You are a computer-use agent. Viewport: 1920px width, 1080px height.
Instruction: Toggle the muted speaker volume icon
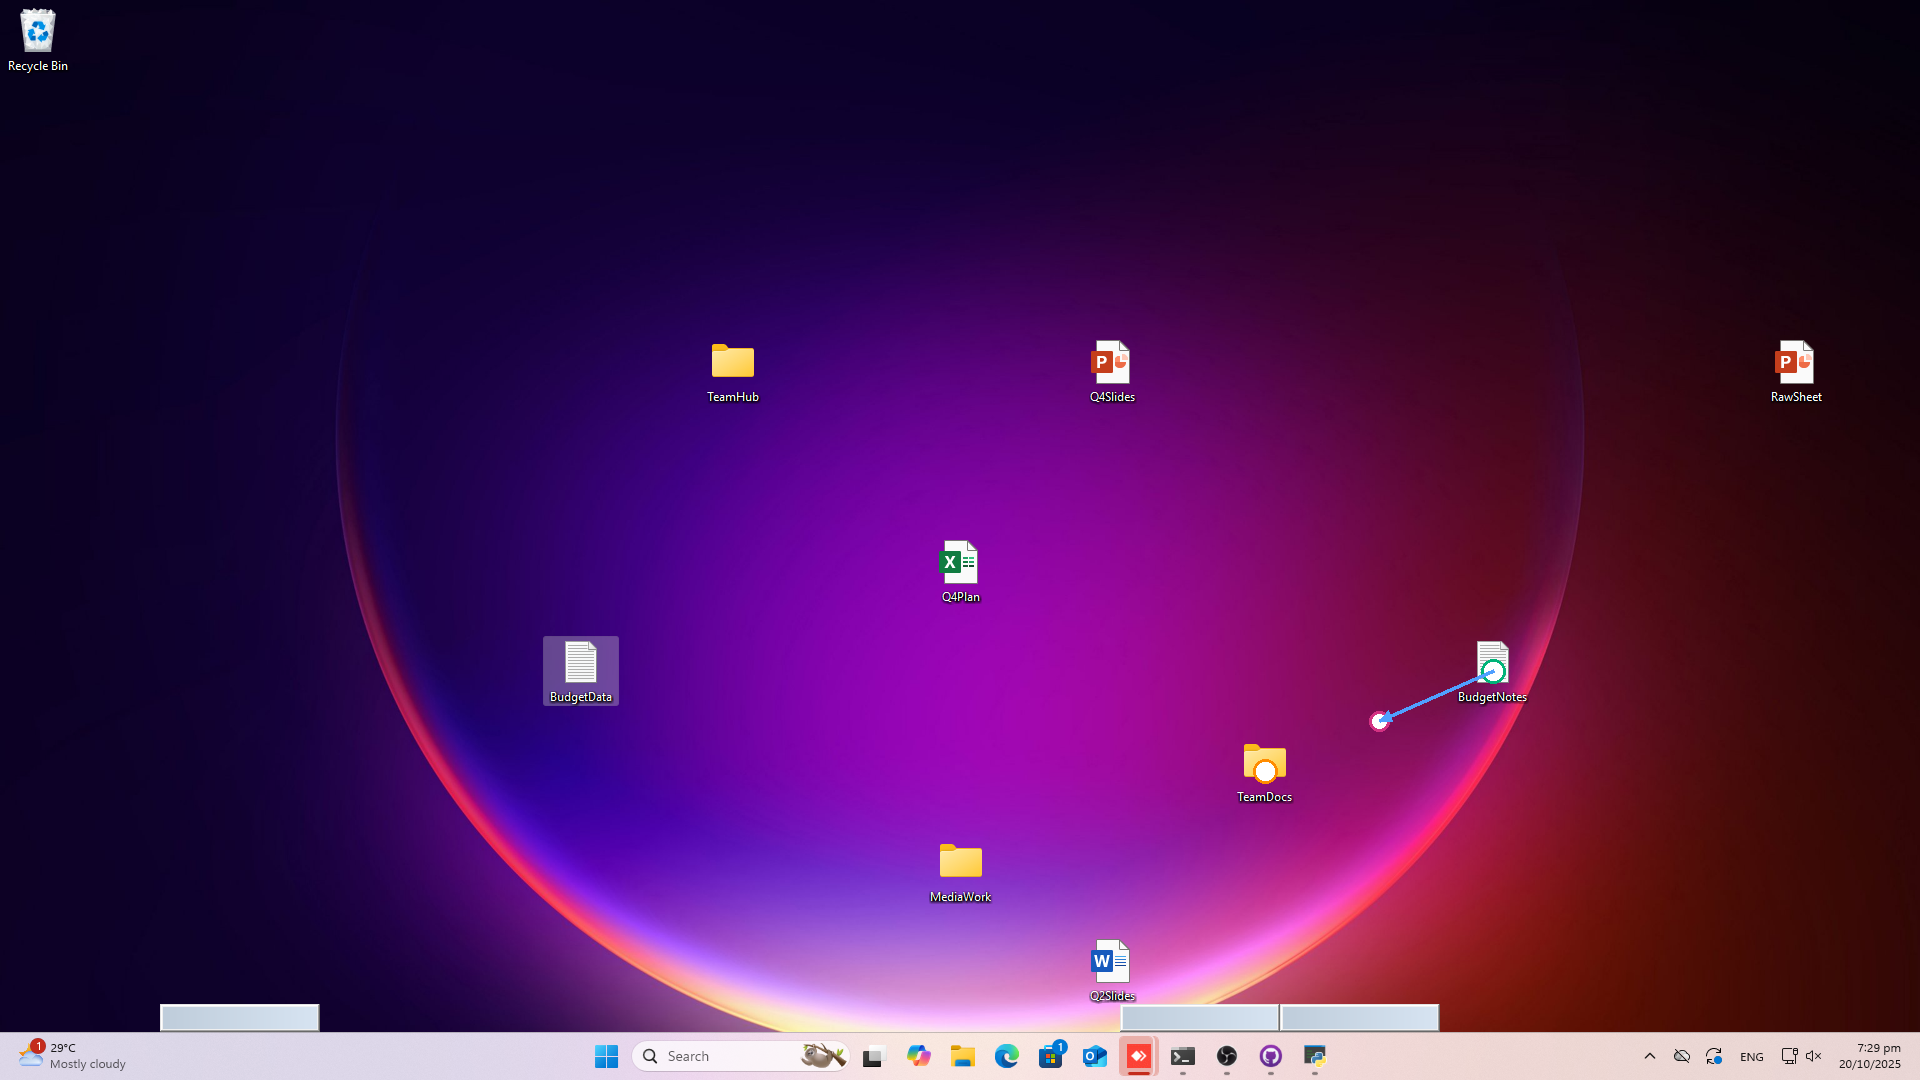[x=1814, y=1056]
